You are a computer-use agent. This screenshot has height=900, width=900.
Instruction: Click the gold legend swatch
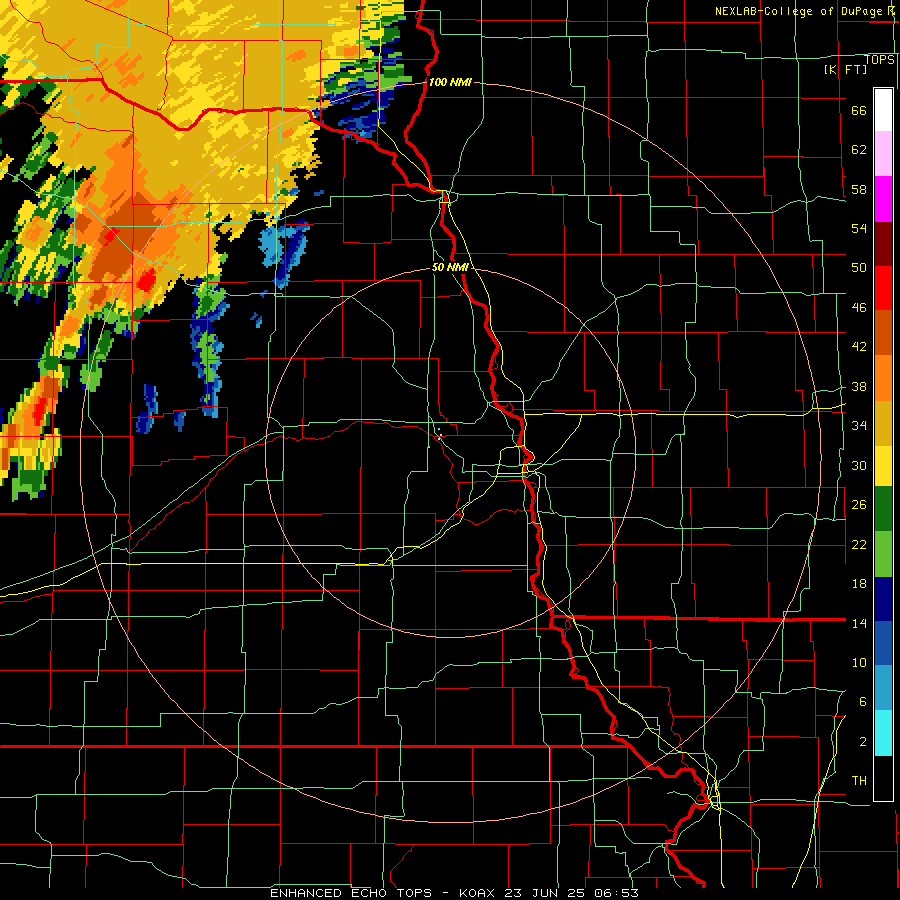click(x=883, y=423)
